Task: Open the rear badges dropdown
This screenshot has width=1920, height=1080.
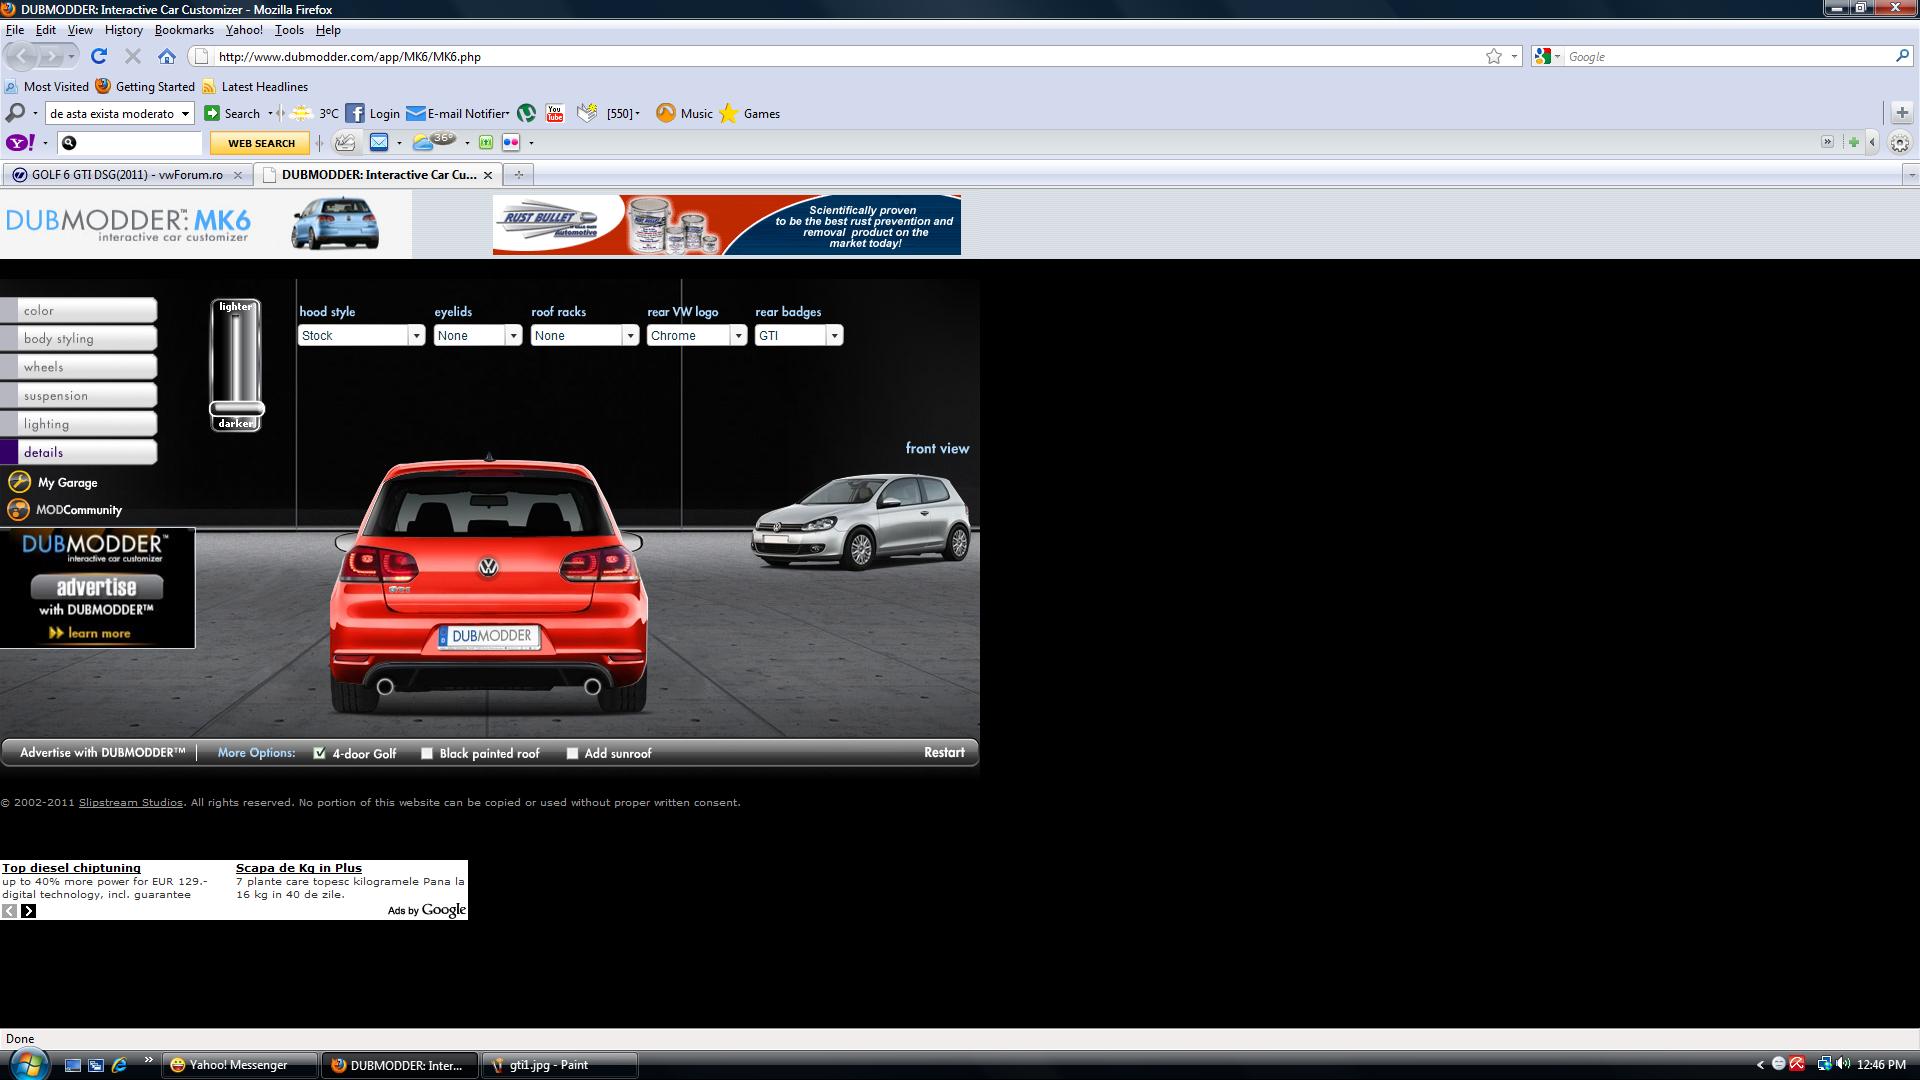Action: (x=798, y=336)
